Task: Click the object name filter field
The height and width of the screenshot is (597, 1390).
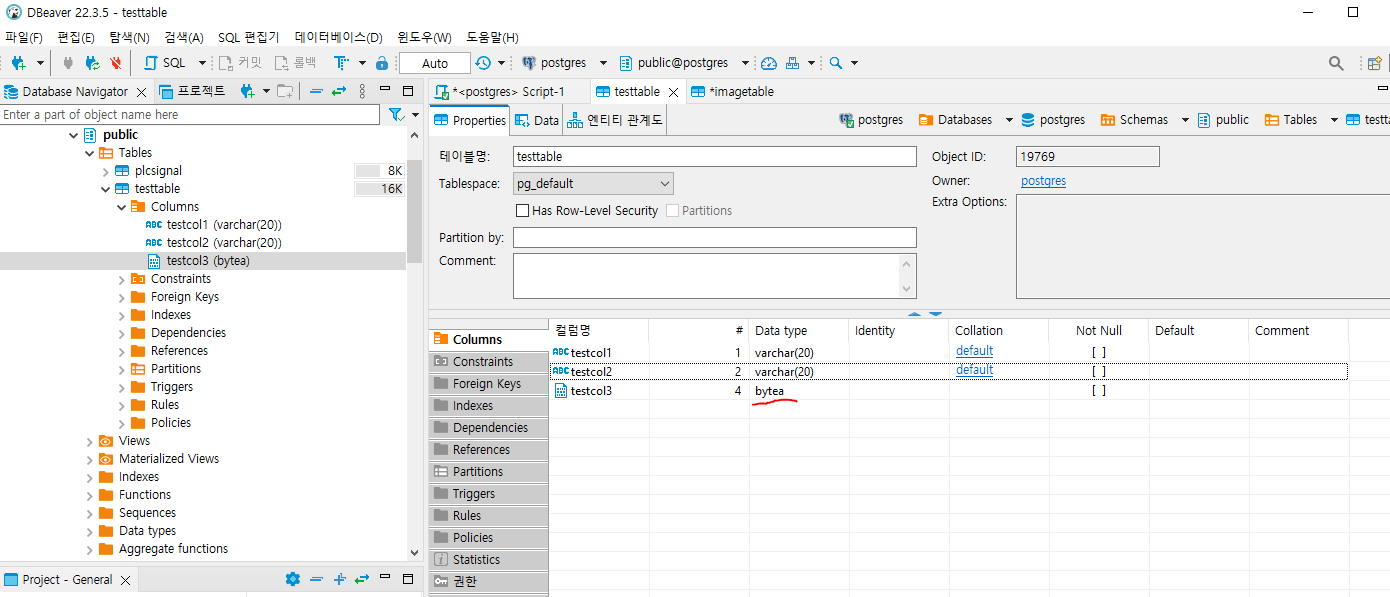Action: tap(192, 115)
